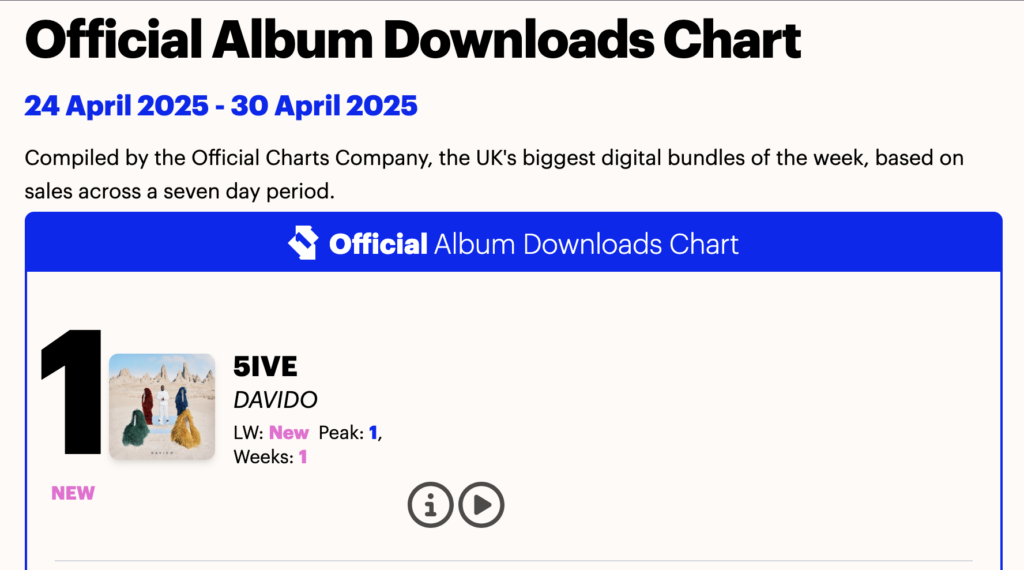
Task: Click the 24 April 2025 - 30 April 2025 date range
Action: pyautogui.click(x=221, y=105)
